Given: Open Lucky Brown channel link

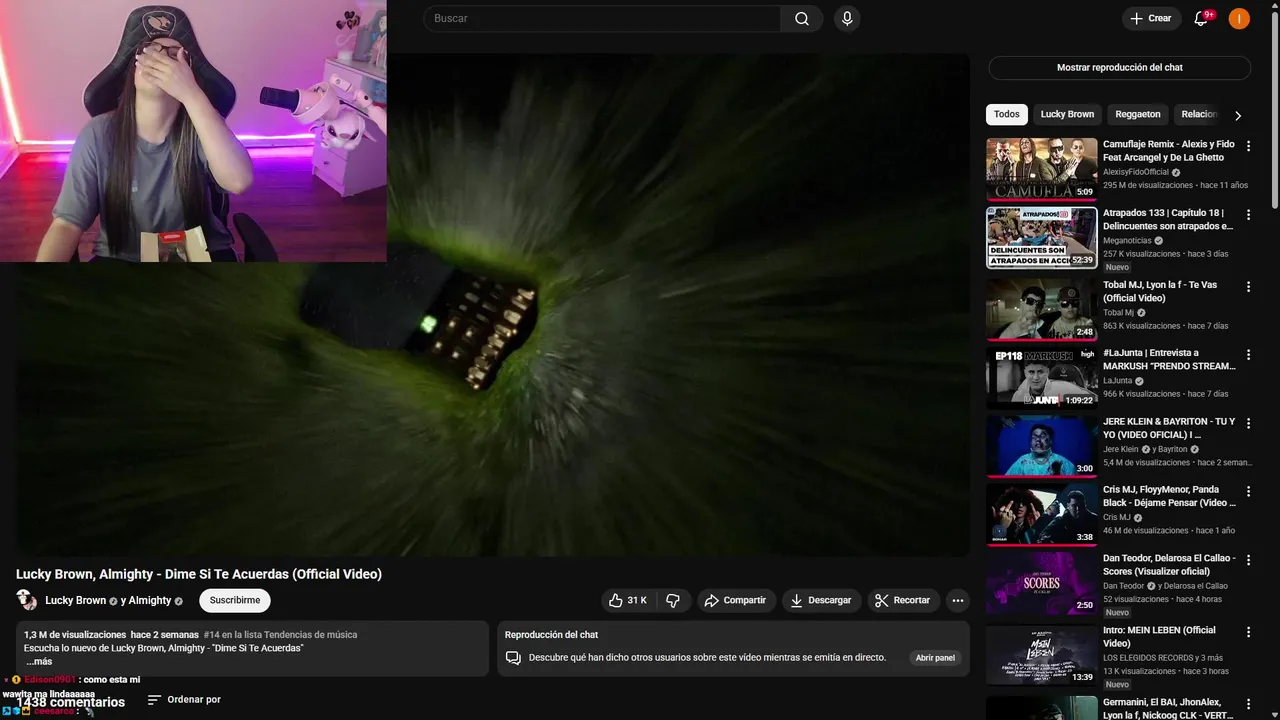Looking at the screenshot, I should click(x=75, y=600).
